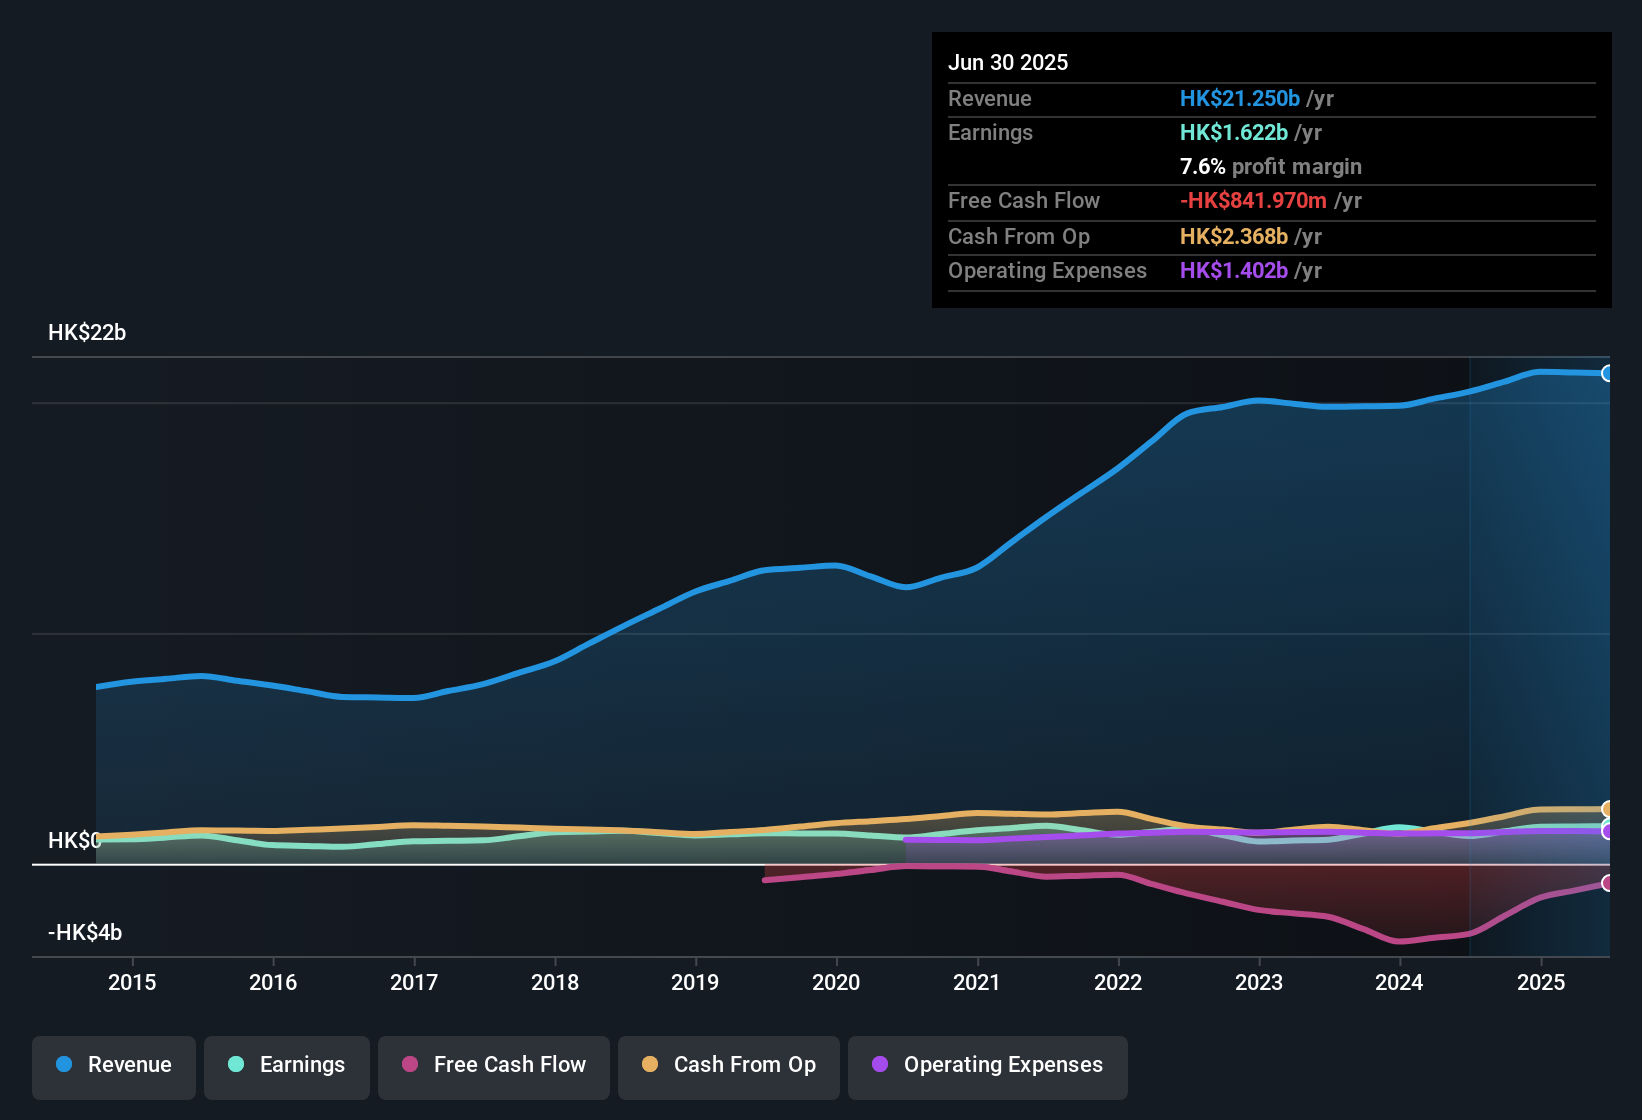Toggle the Earnings series visibility
Image resolution: width=1642 pixels, height=1120 pixels.
[287, 1066]
